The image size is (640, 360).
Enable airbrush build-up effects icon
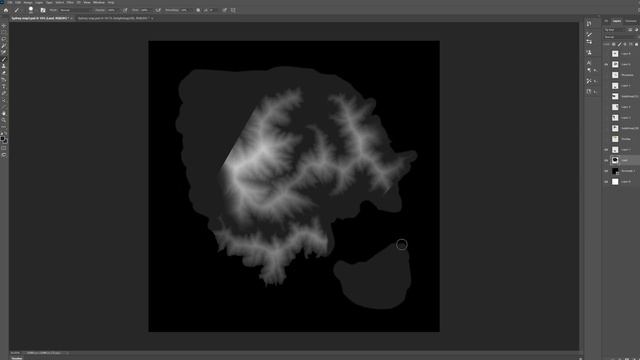[x=158, y=10]
